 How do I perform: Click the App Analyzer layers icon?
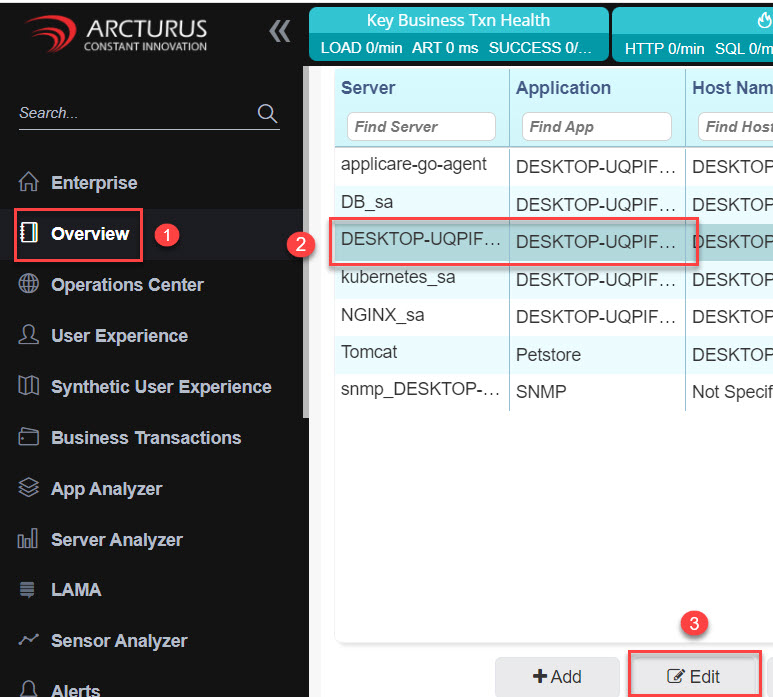[x=29, y=488]
